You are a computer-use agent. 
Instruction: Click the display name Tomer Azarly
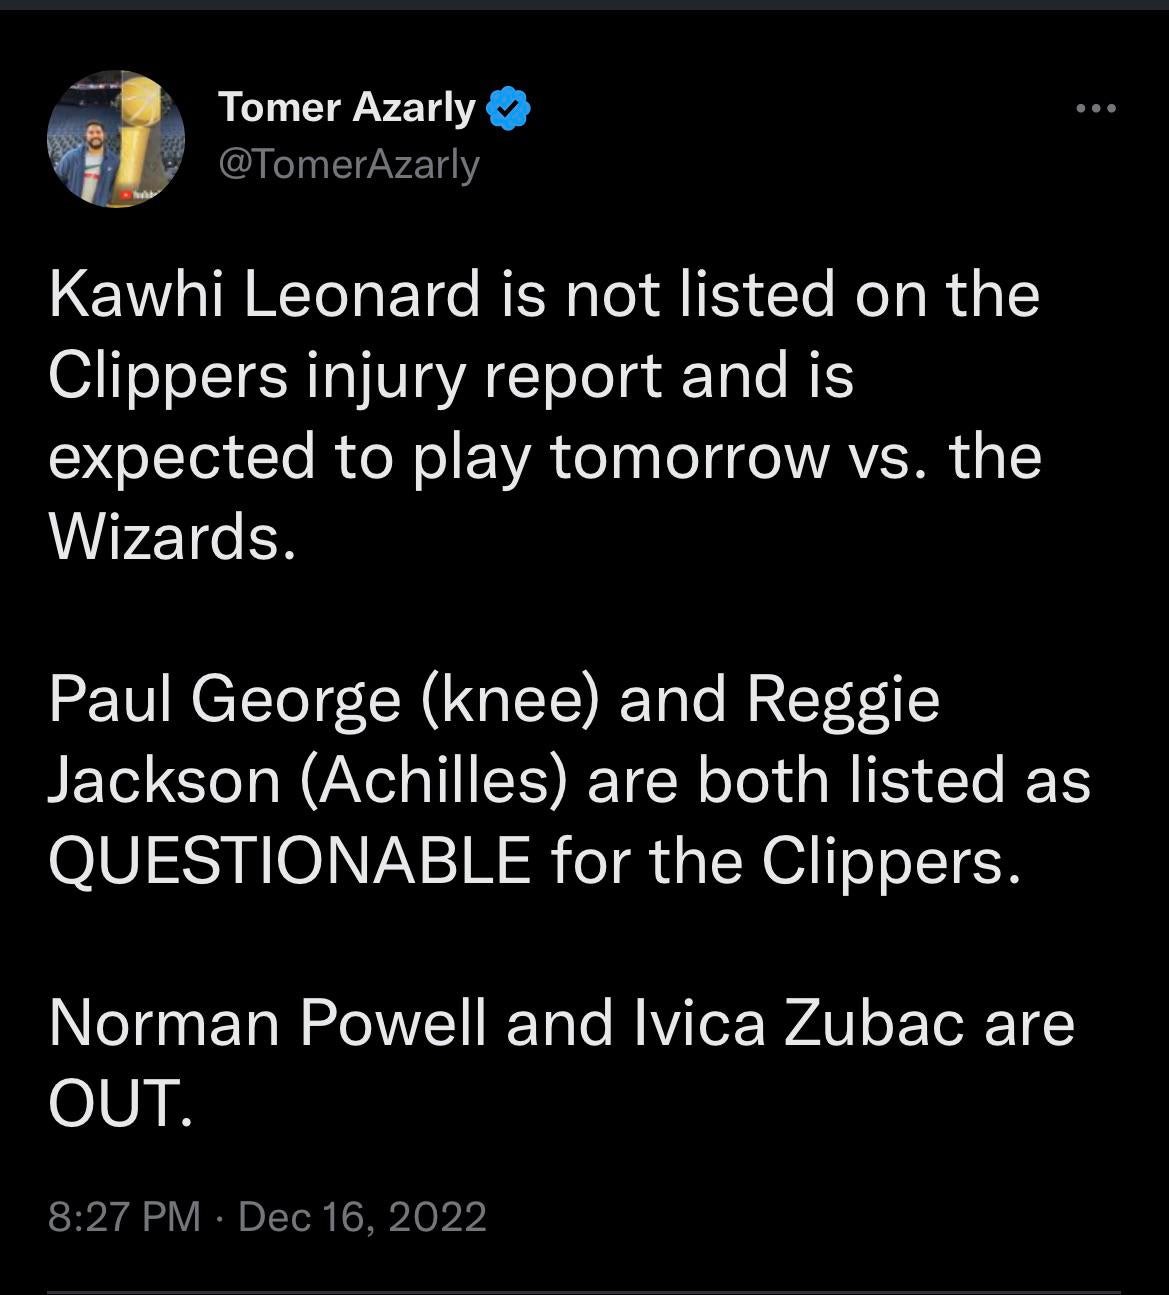pos(346,107)
